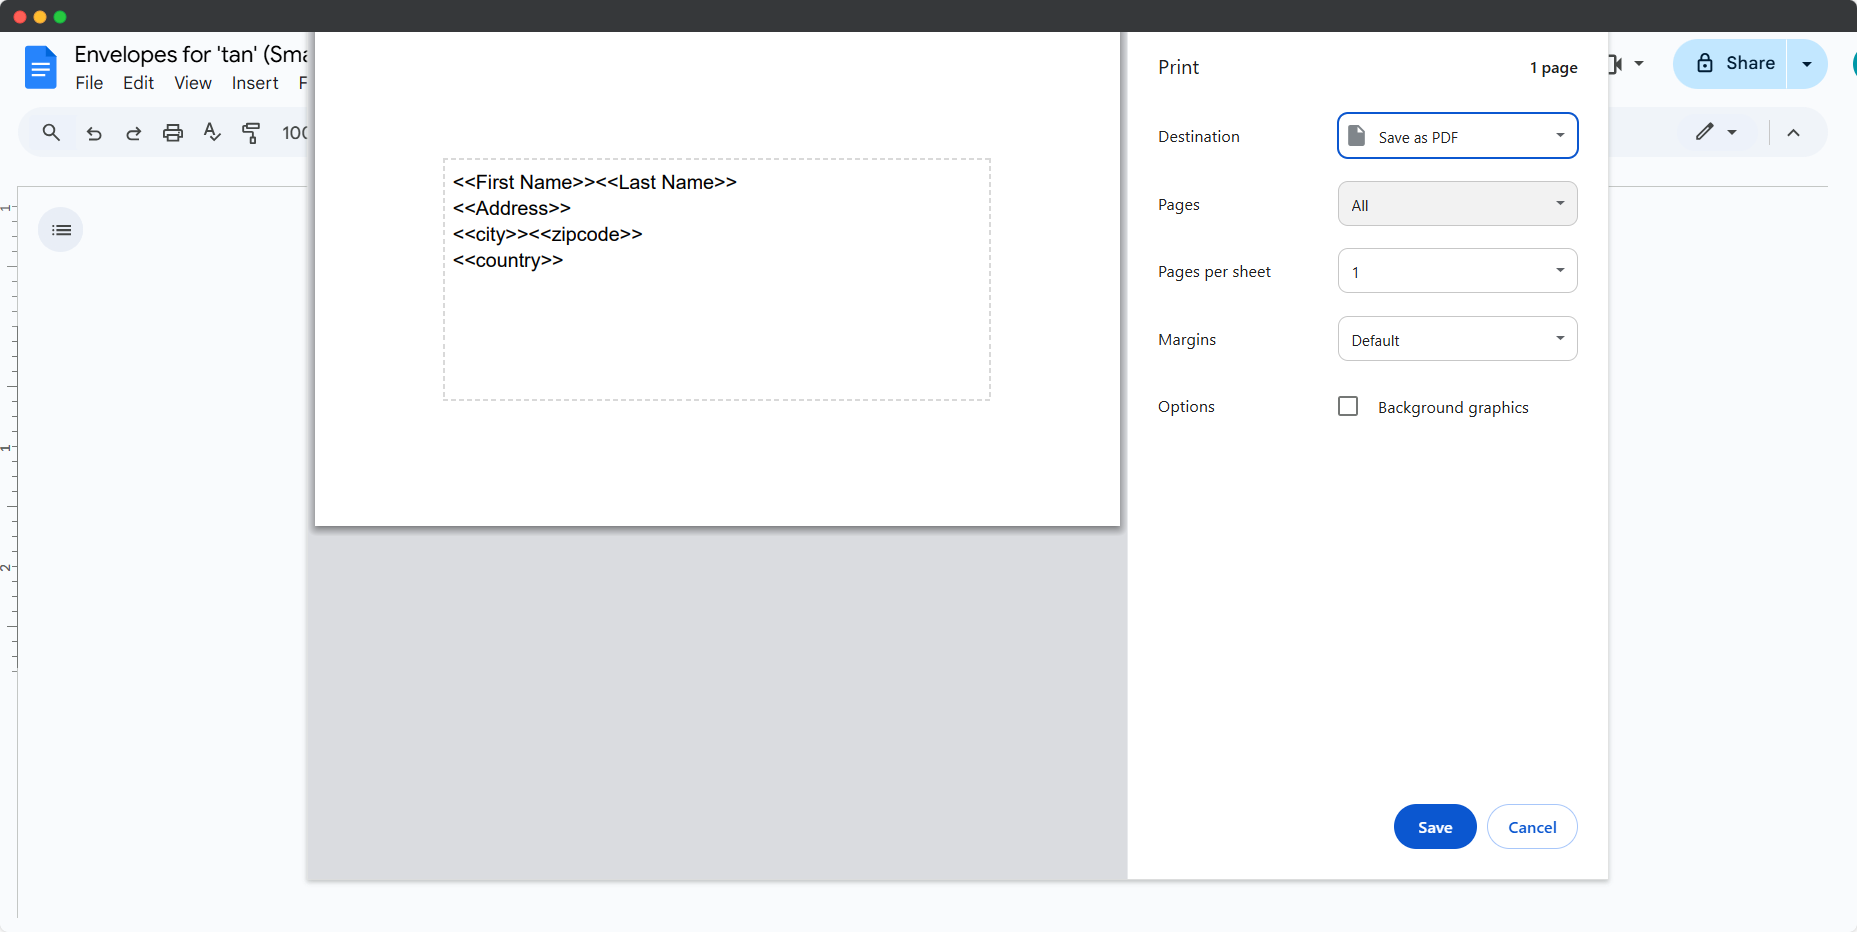Open the Pages All dropdown
The height and width of the screenshot is (932, 1857).
[1457, 204]
